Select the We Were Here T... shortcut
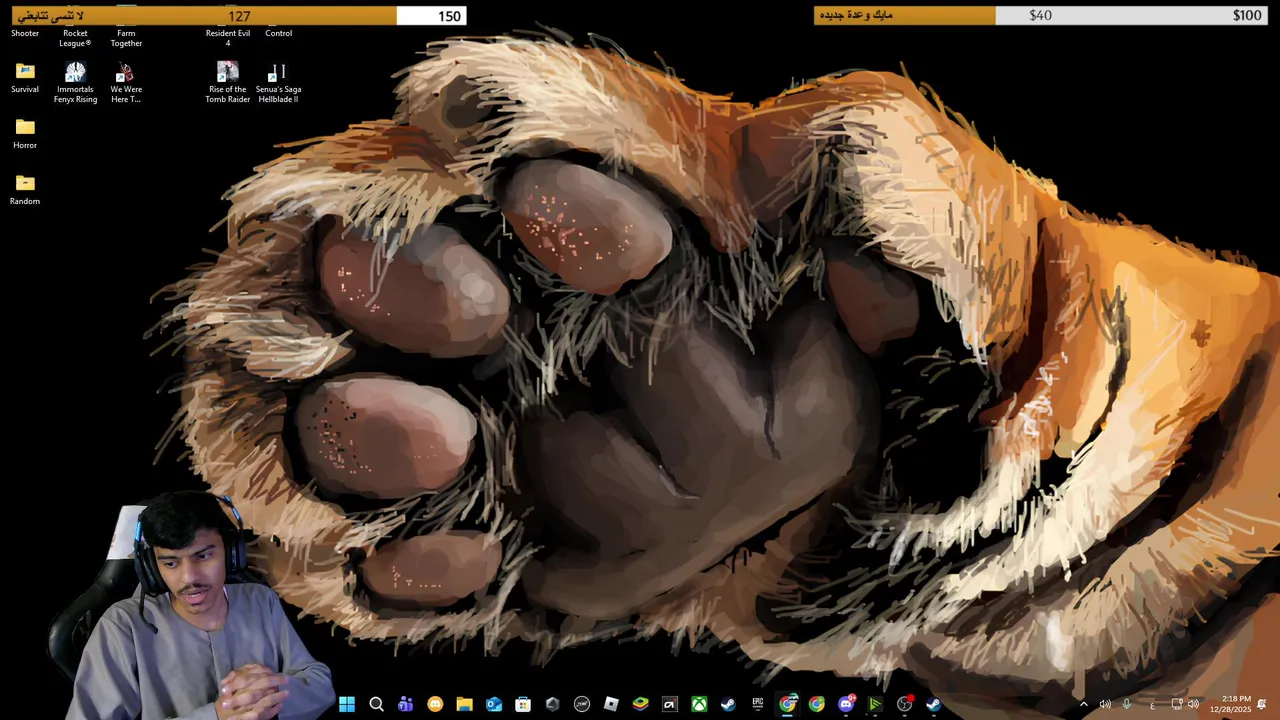The image size is (1280, 720). point(126,83)
